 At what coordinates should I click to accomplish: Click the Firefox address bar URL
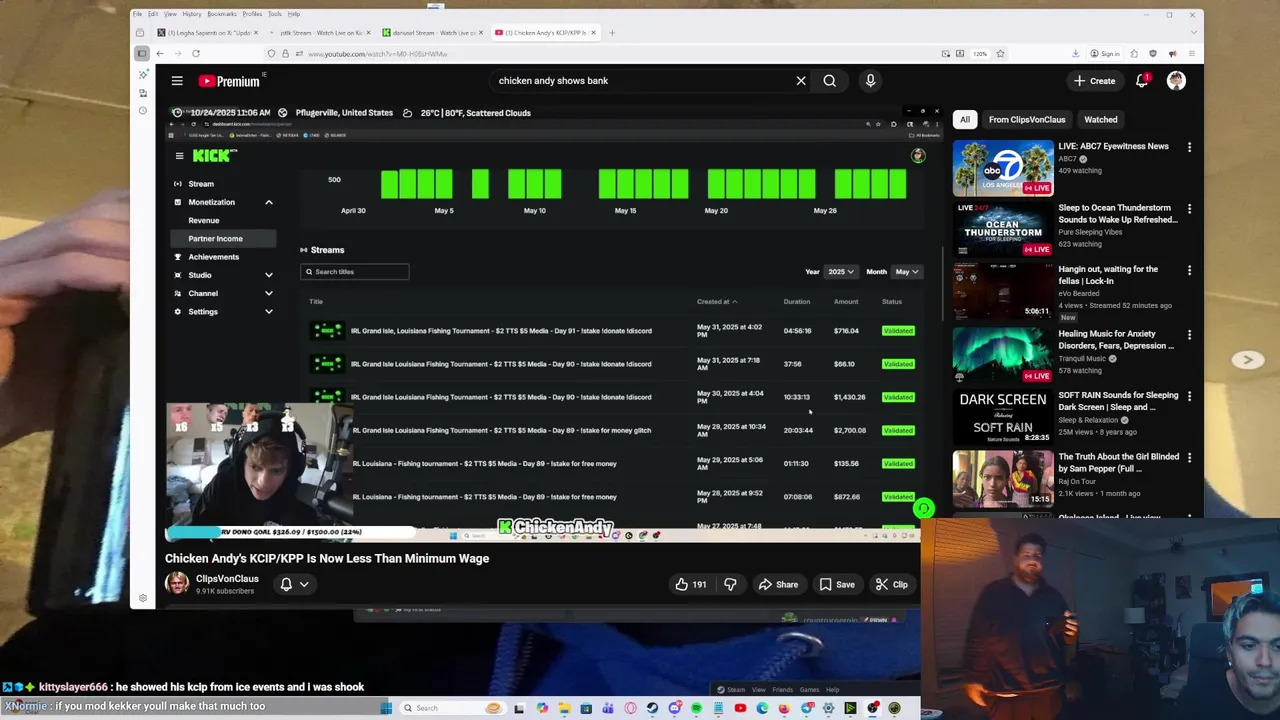(x=378, y=54)
